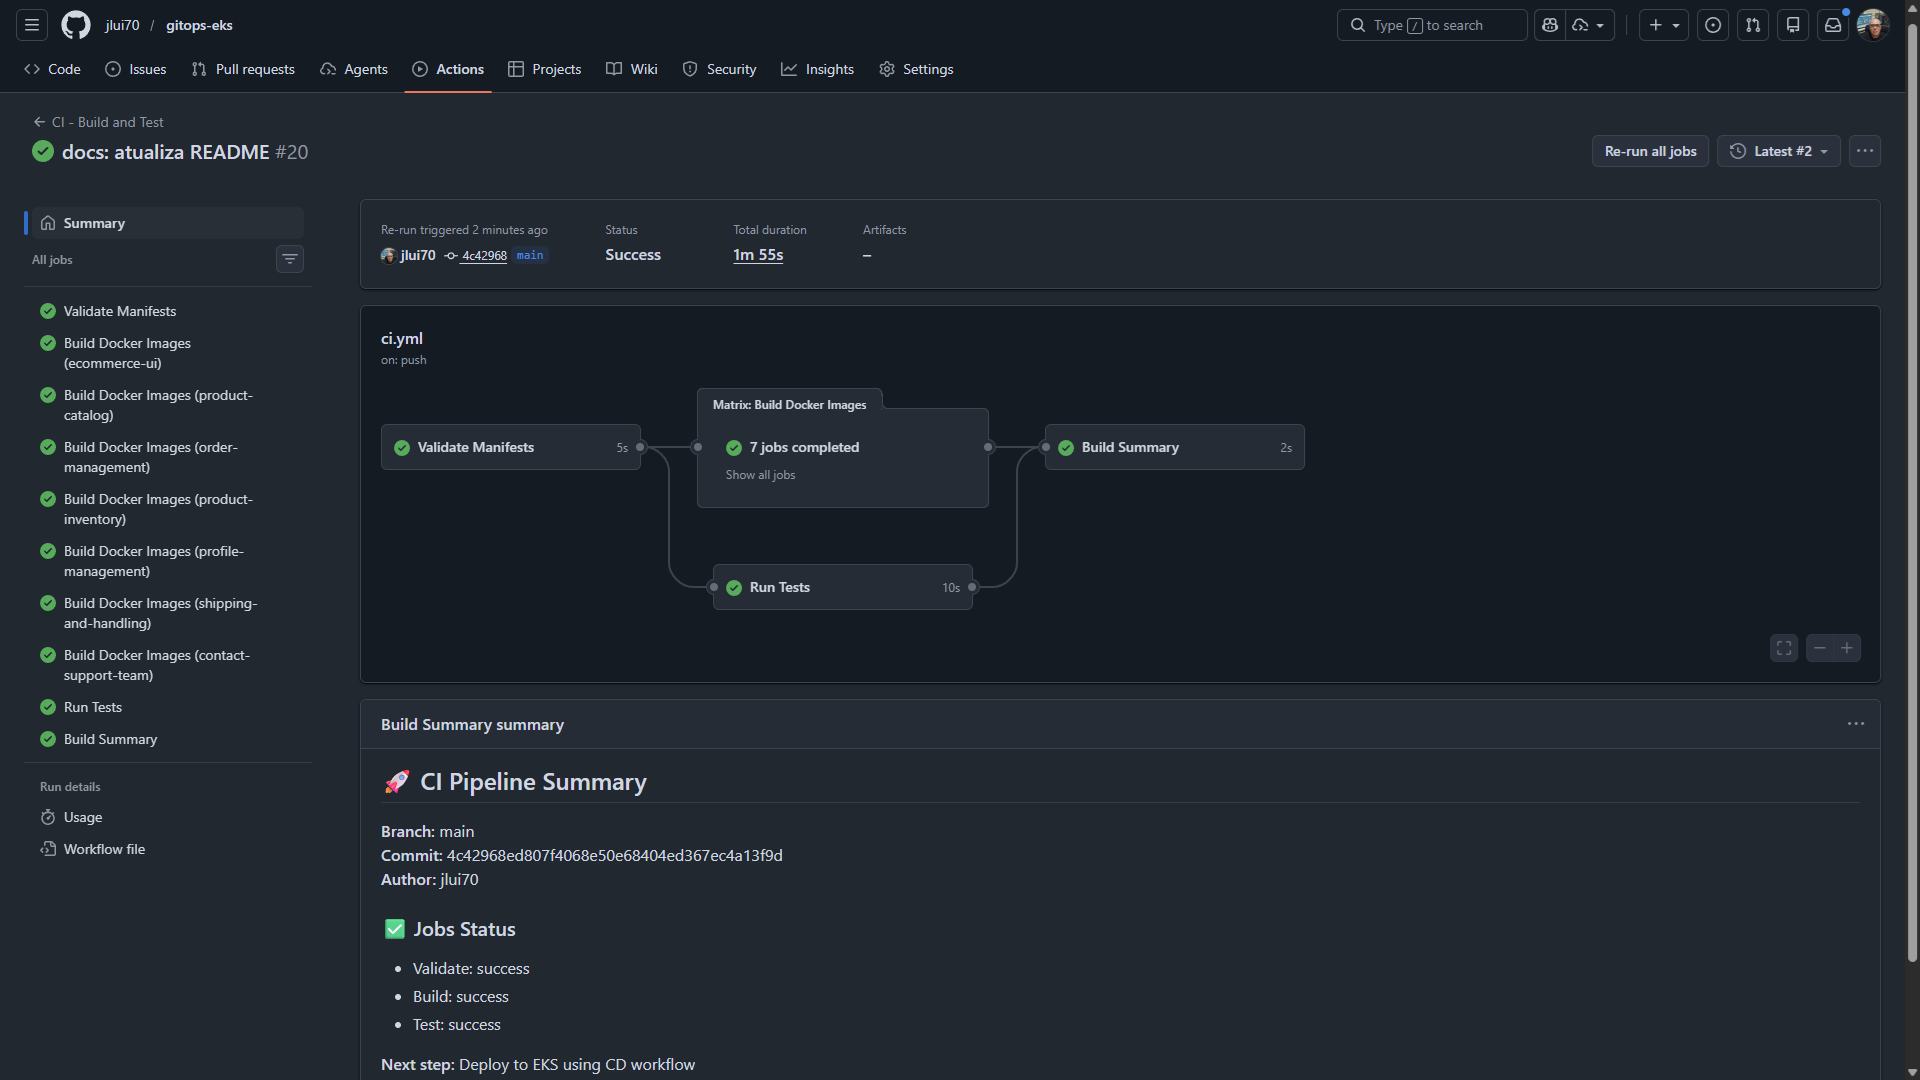Open the Build Summary options ellipsis menu
1920x1080 pixels.
[x=1856, y=724]
